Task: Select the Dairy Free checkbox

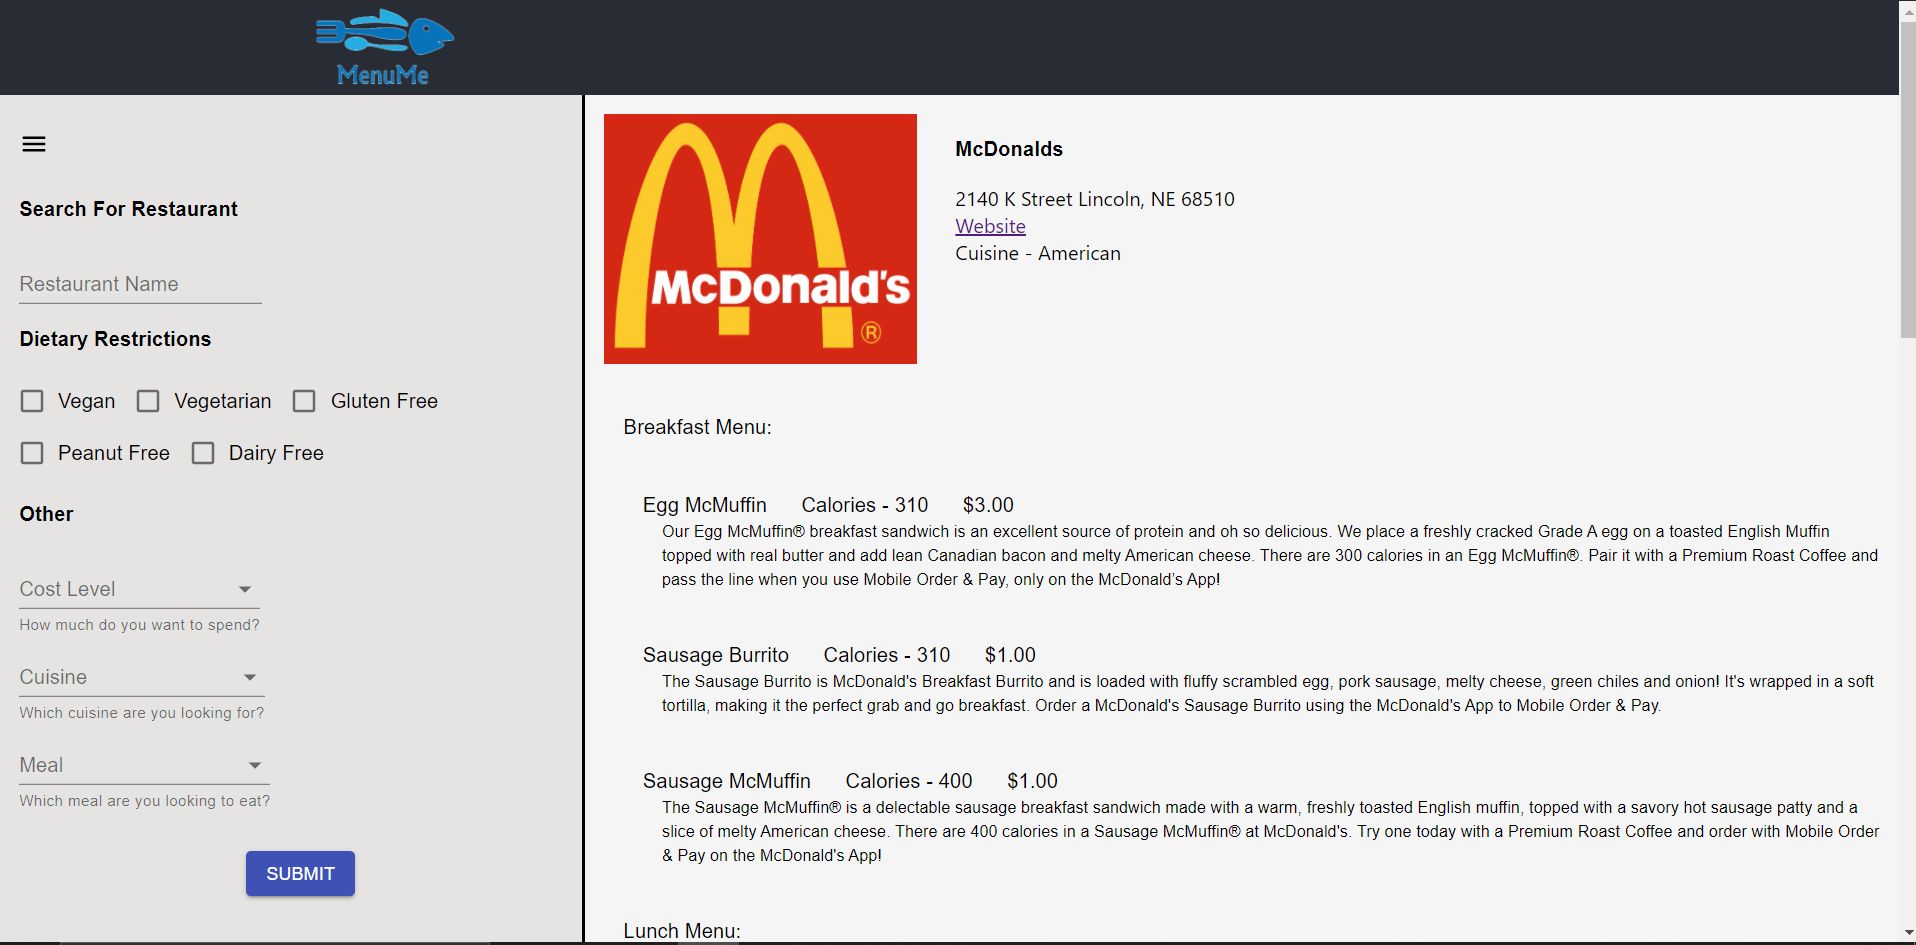Action: (x=203, y=453)
